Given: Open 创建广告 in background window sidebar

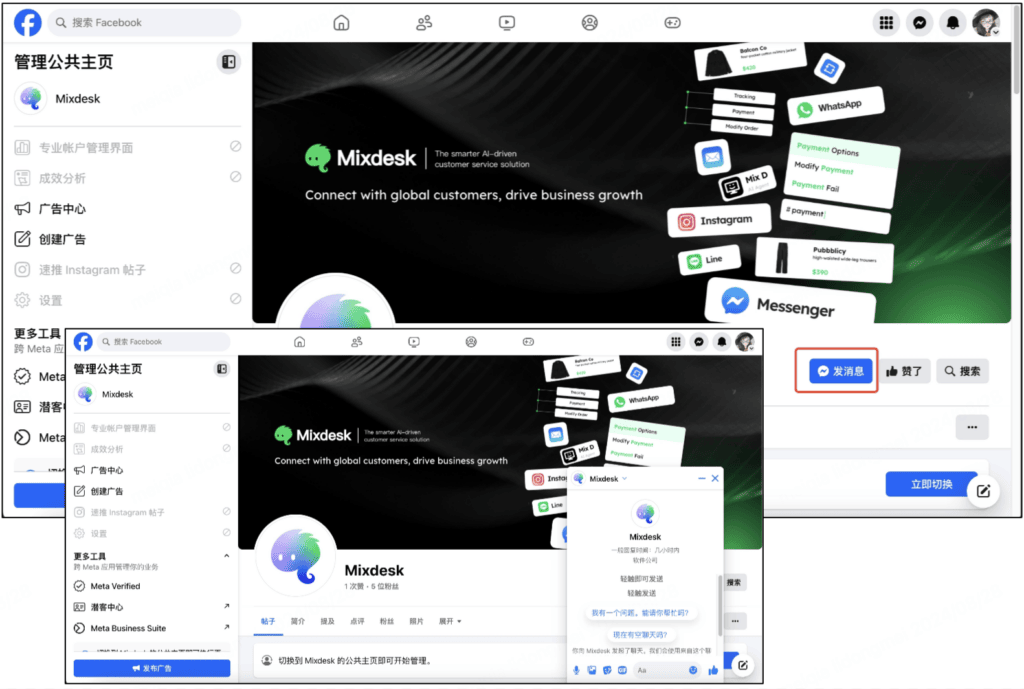Looking at the screenshot, I should (128, 239).
